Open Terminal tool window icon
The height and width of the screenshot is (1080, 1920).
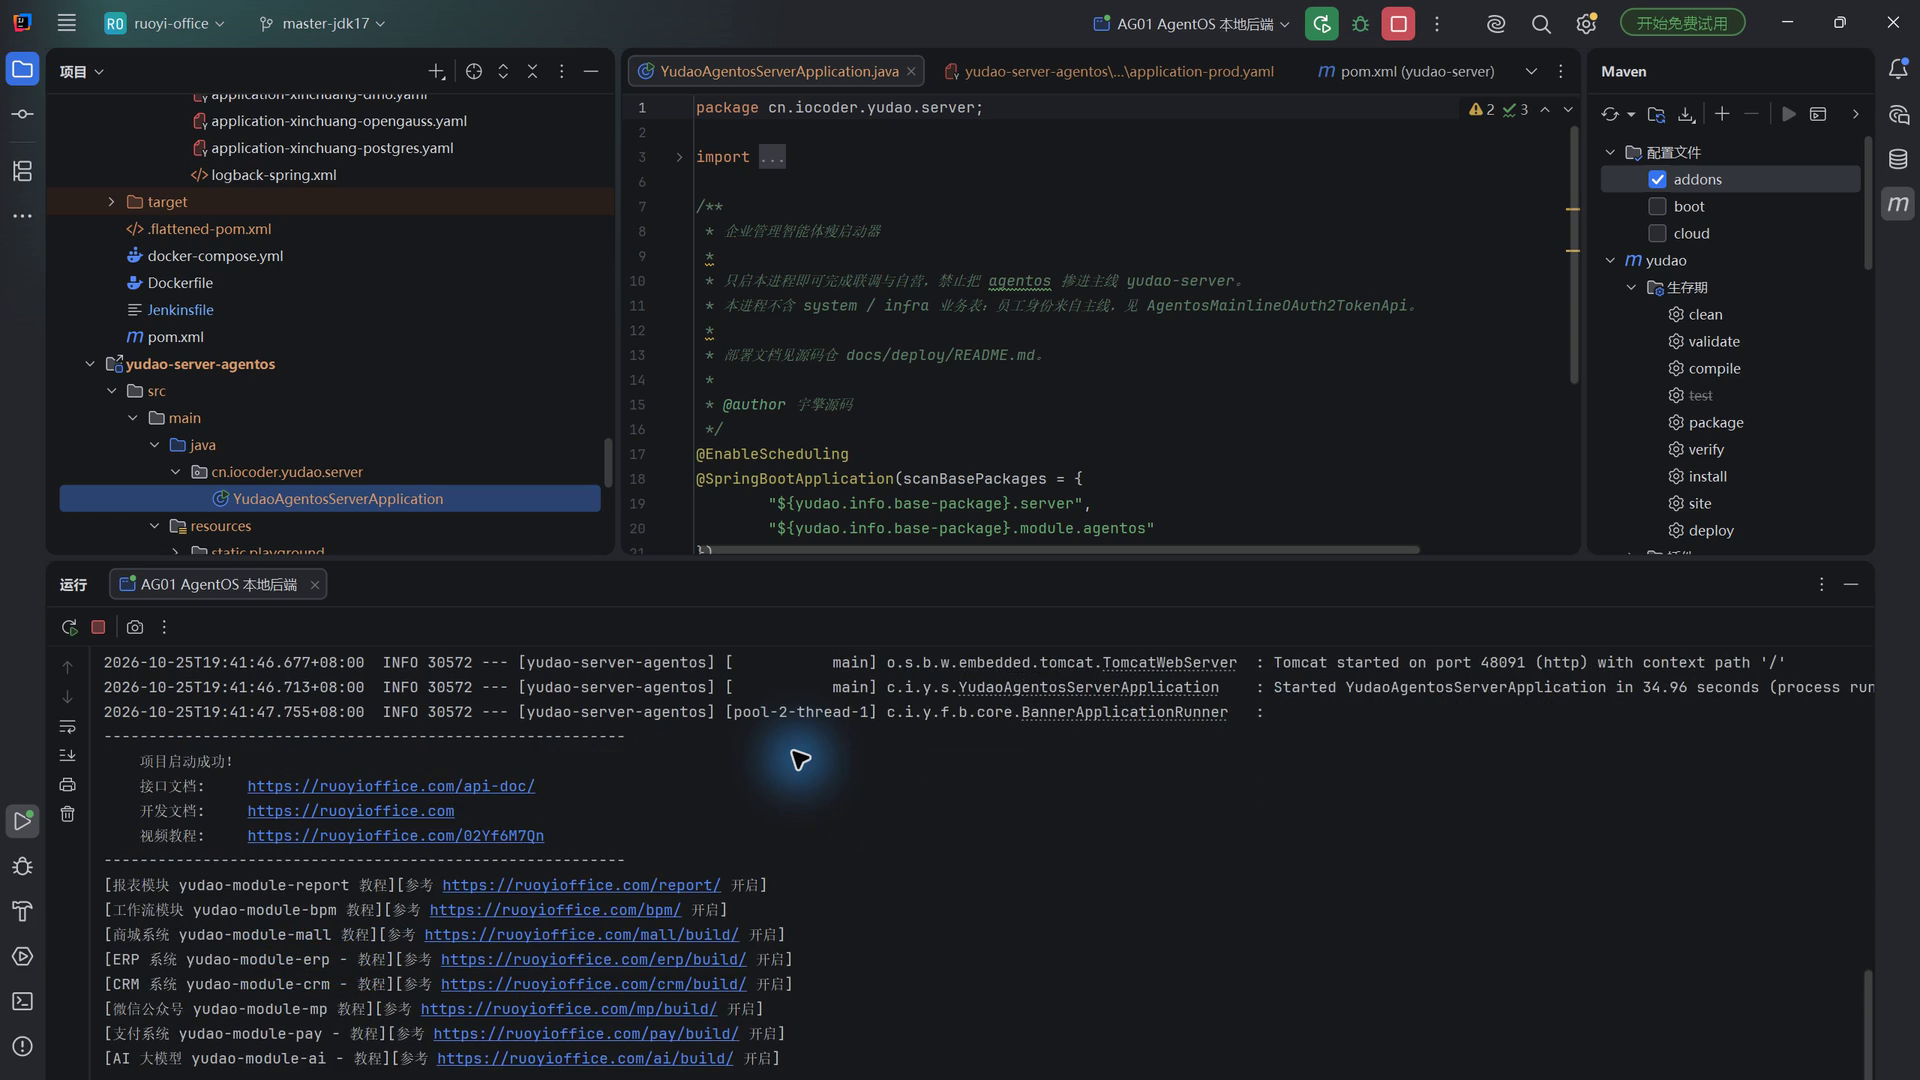point(22,1002)
